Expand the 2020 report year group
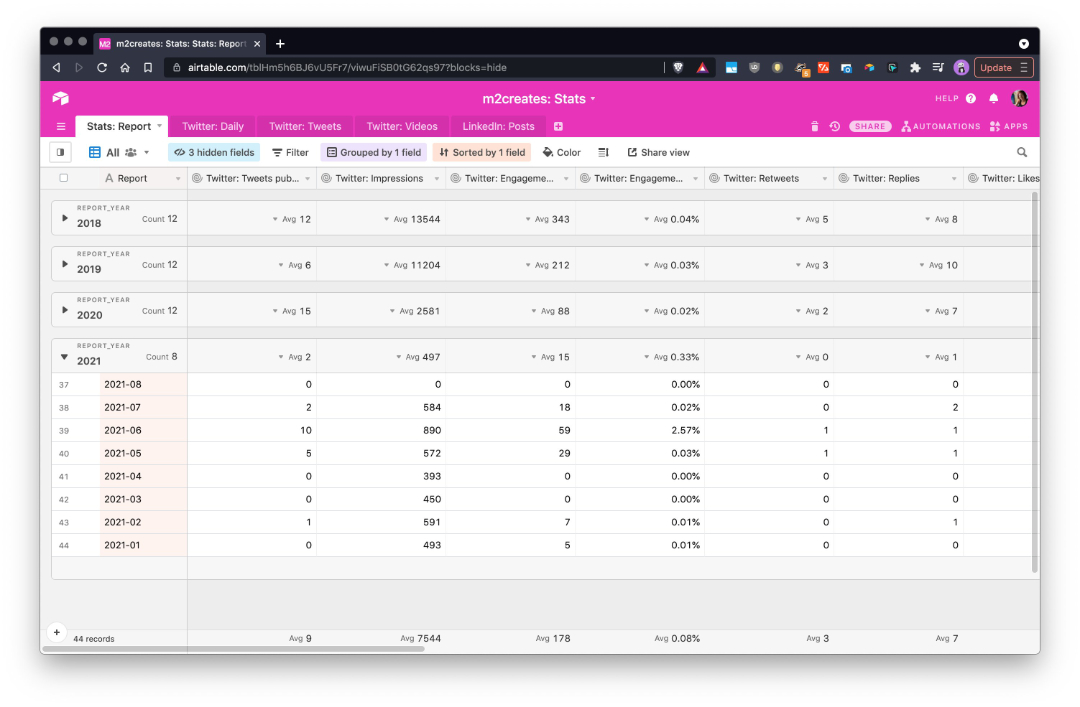 pyautogui.click(x=65, y=311)
